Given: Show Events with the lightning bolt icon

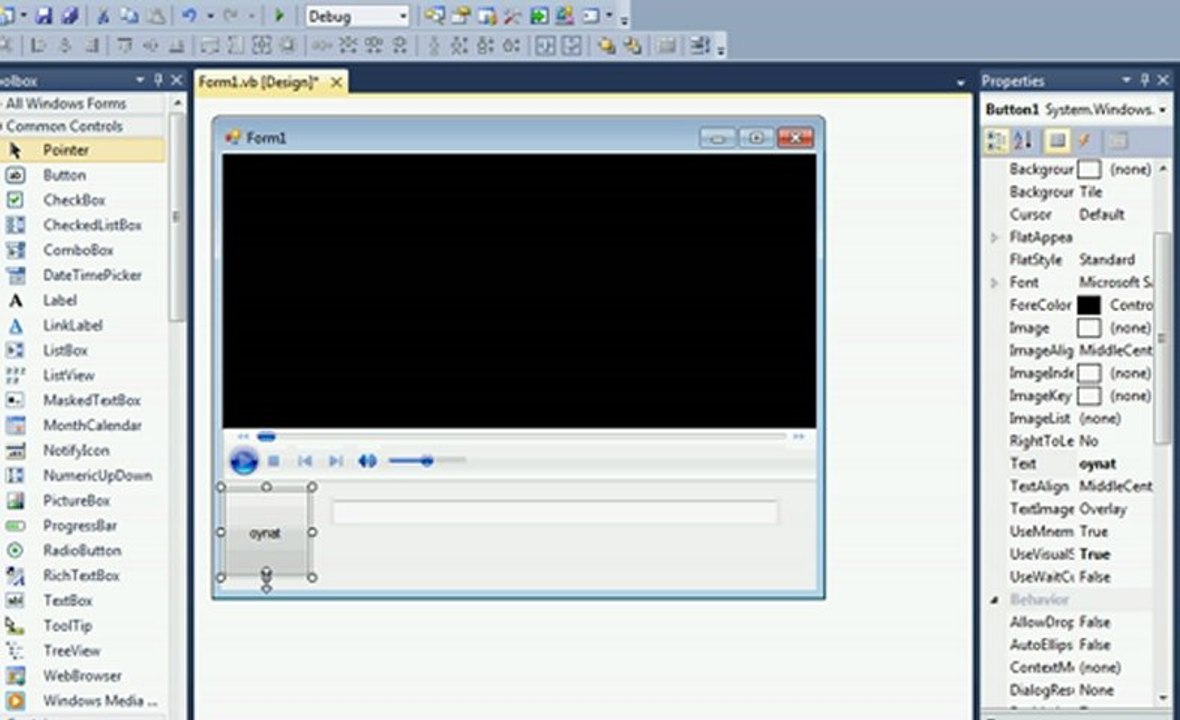Looking at the screenshot, I should 1084,141.
